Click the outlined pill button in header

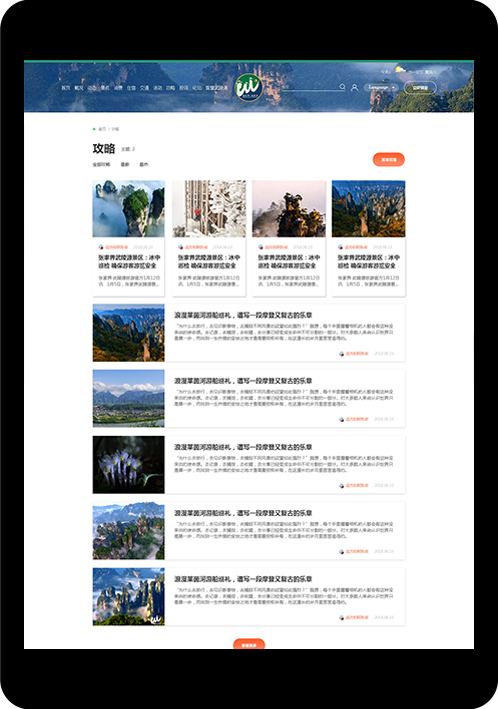(420, 88)
